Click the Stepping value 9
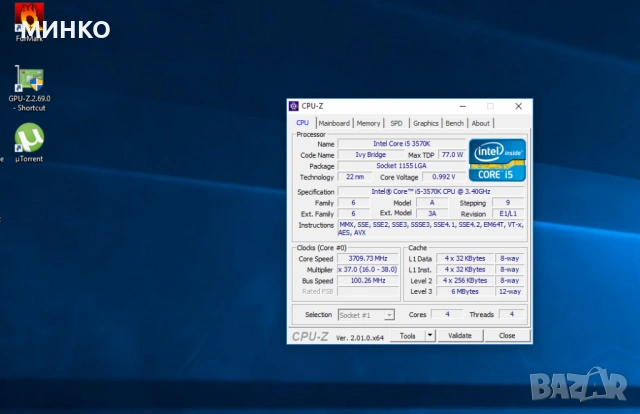Viewport: 640px width, 414px height. (x=508, y=203)
